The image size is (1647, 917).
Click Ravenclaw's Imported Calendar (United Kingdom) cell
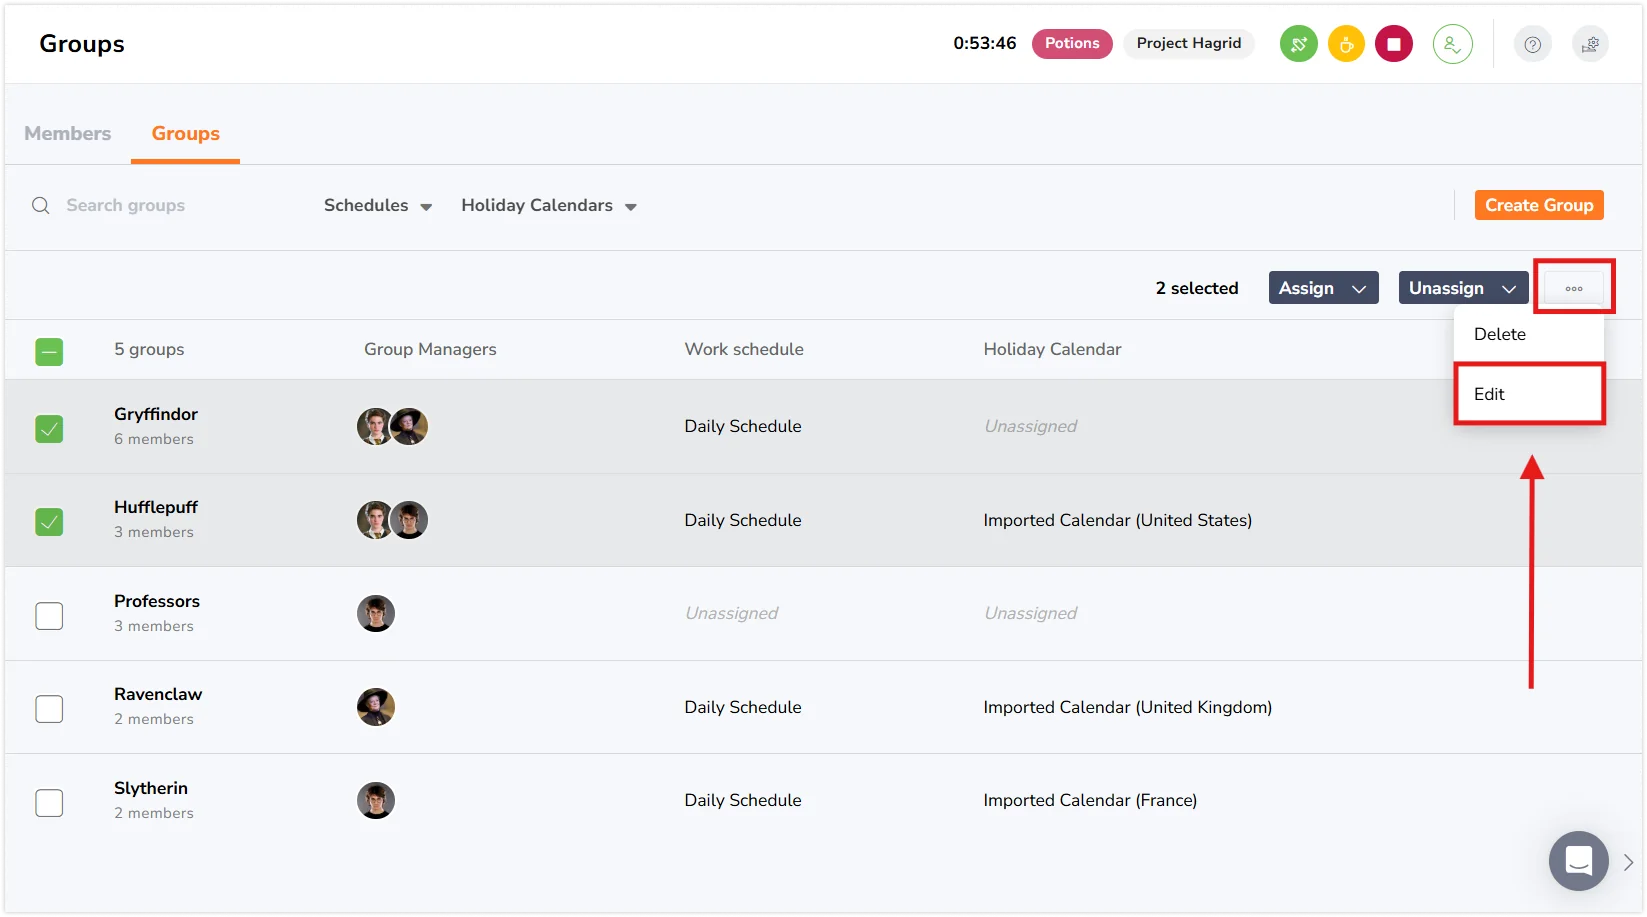tap(1128, 707)
